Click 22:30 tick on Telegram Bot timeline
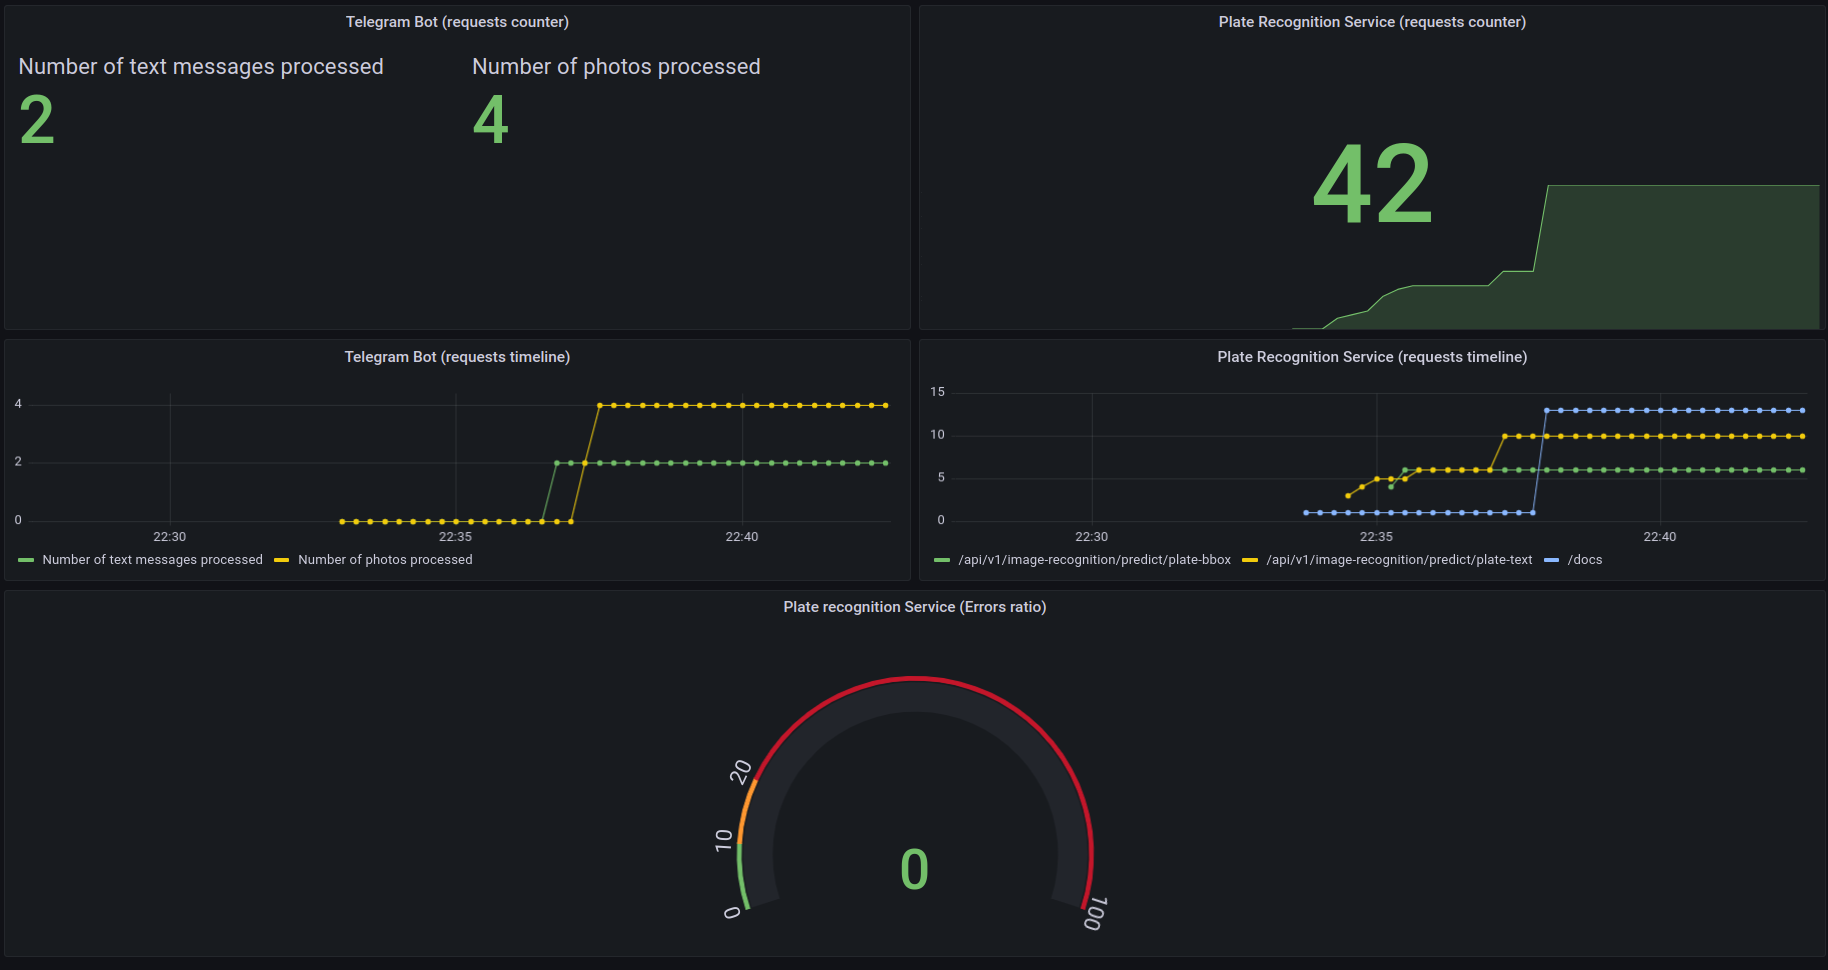Image resolution: width=1828 pixels, height=970 pixels. click(x=170, y=537)
